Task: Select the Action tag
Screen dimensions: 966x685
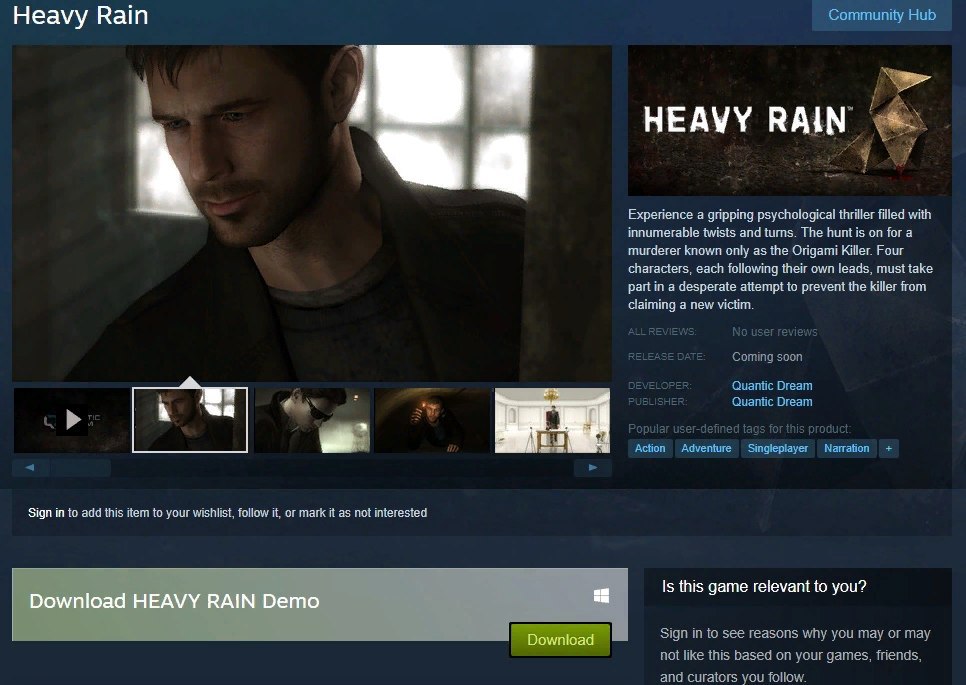Action: (x=650, y=448)
